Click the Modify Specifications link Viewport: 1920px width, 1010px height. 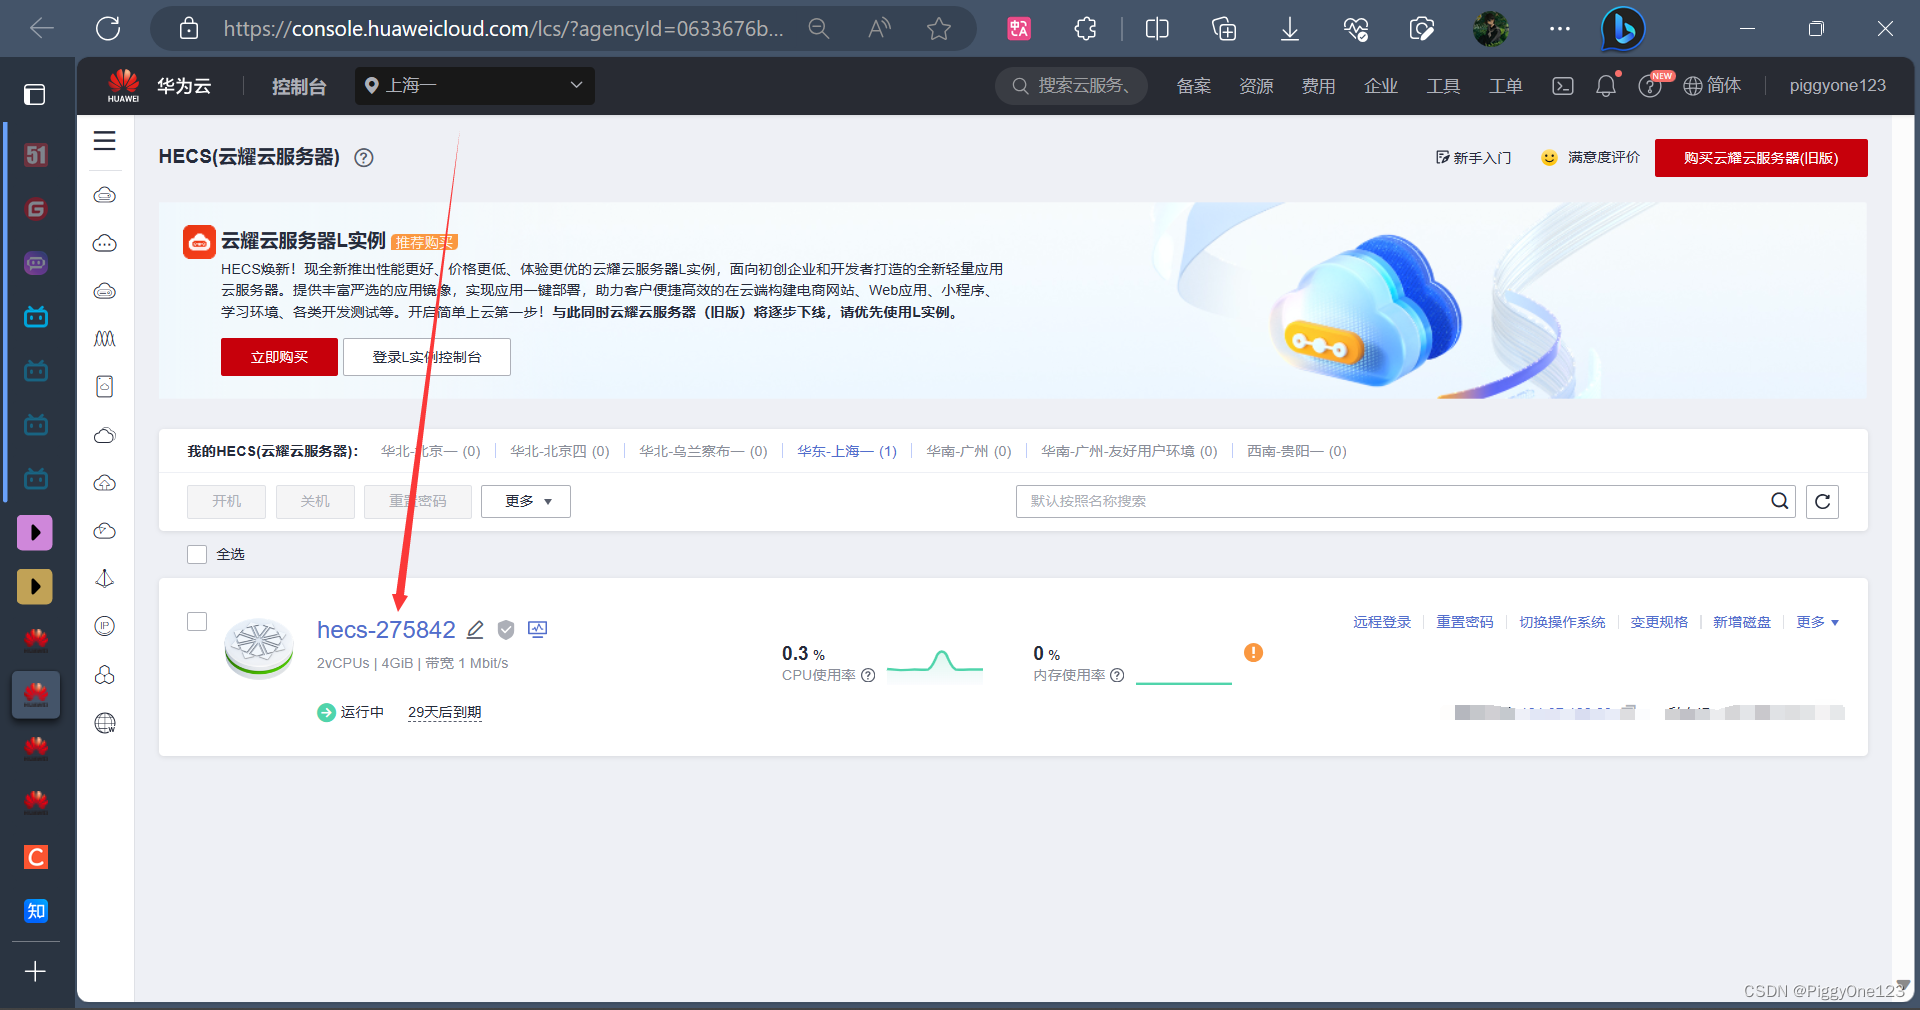(x=1659, y=623)
